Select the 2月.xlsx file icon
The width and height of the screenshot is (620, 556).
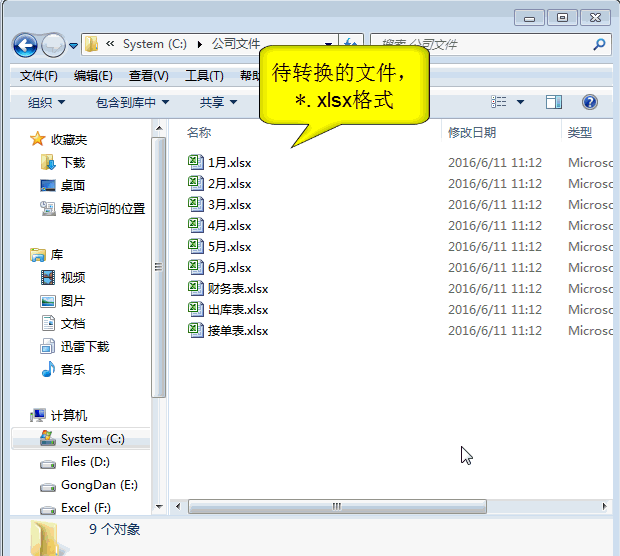pyautogui.click(x=196, y=183)
